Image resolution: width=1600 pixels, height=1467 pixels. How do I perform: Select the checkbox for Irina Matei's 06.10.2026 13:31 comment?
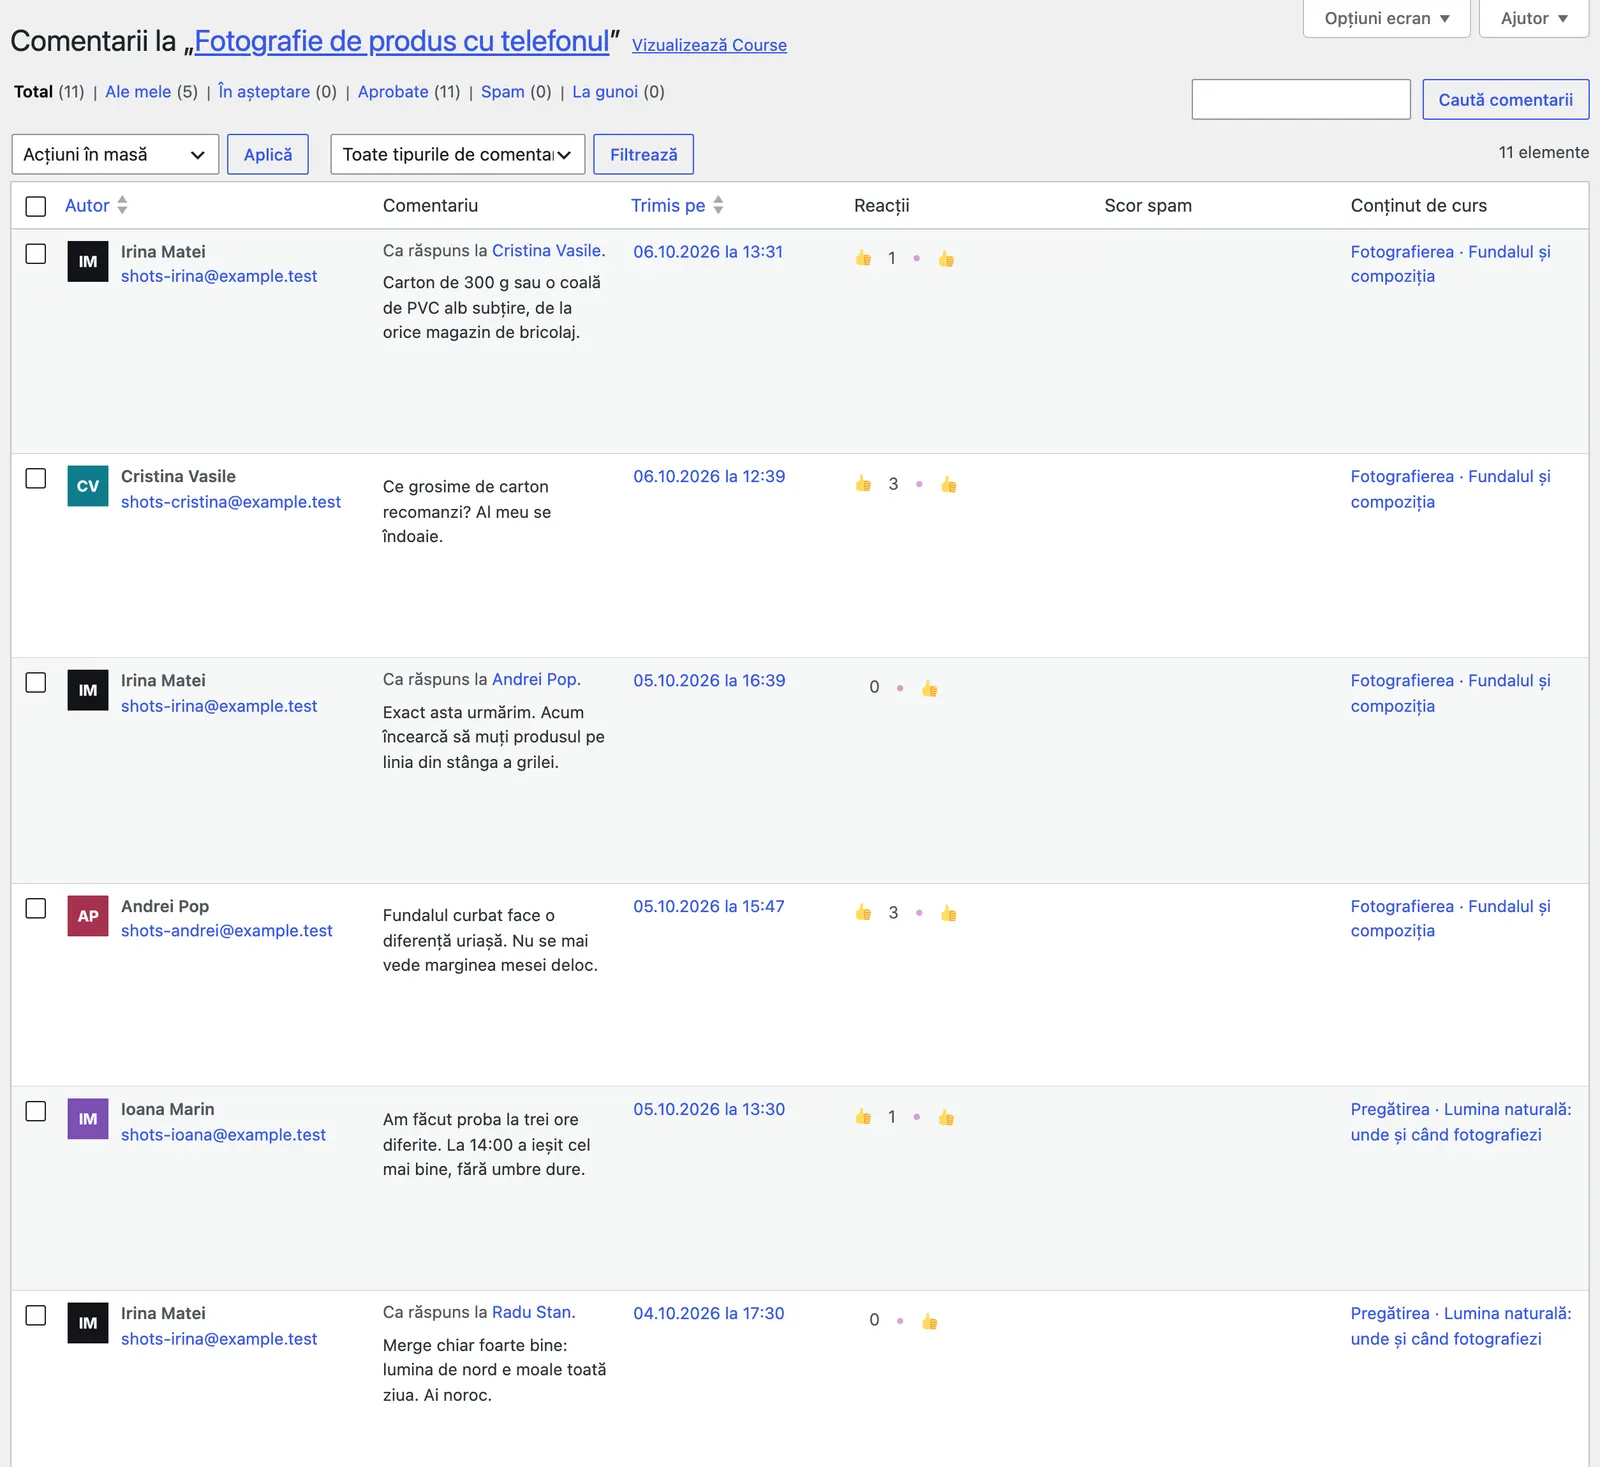[36, 253]
